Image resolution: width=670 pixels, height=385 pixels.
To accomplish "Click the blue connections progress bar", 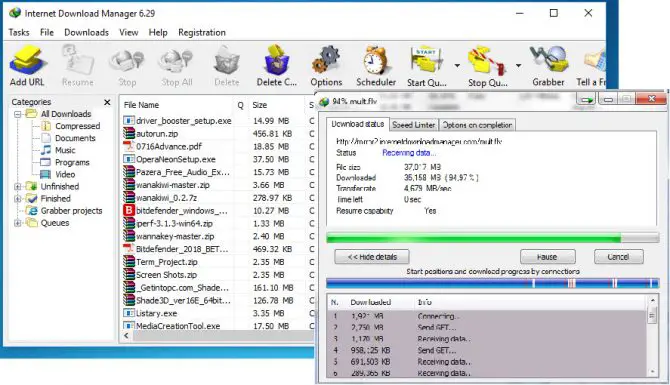I will (492, 283).
